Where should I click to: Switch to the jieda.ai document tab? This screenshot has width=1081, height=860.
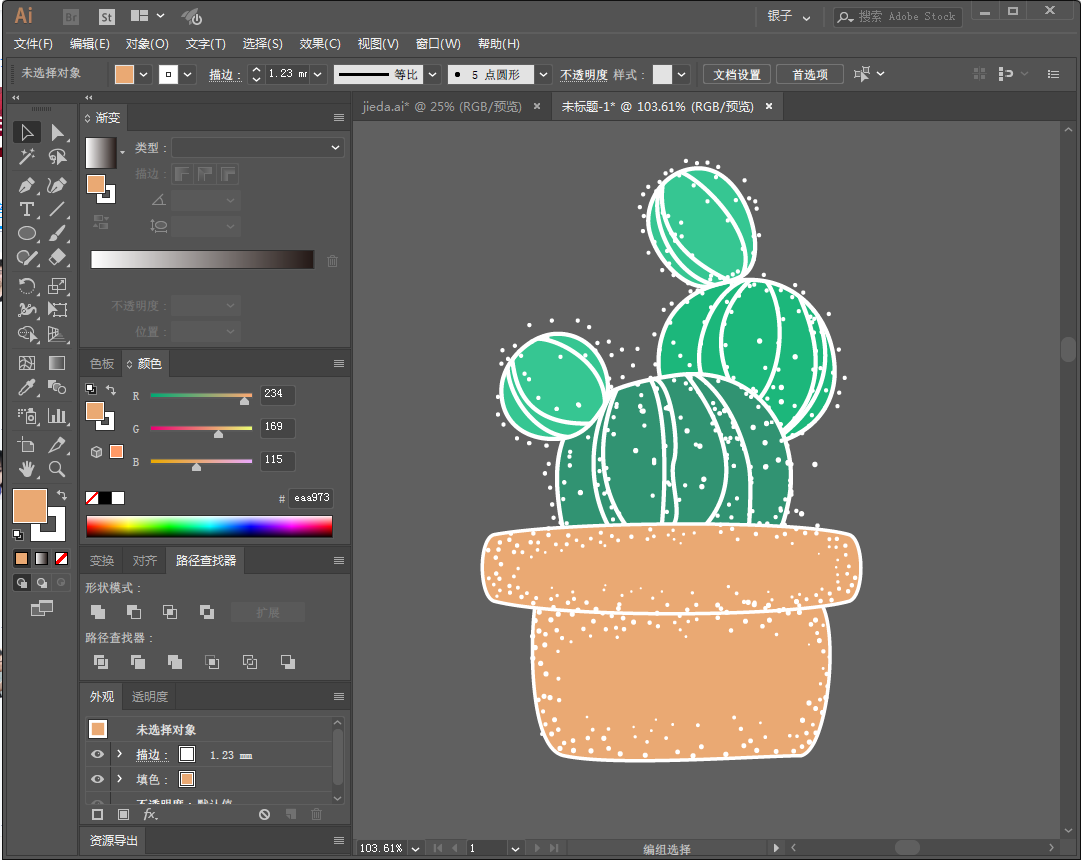point(441,107)
